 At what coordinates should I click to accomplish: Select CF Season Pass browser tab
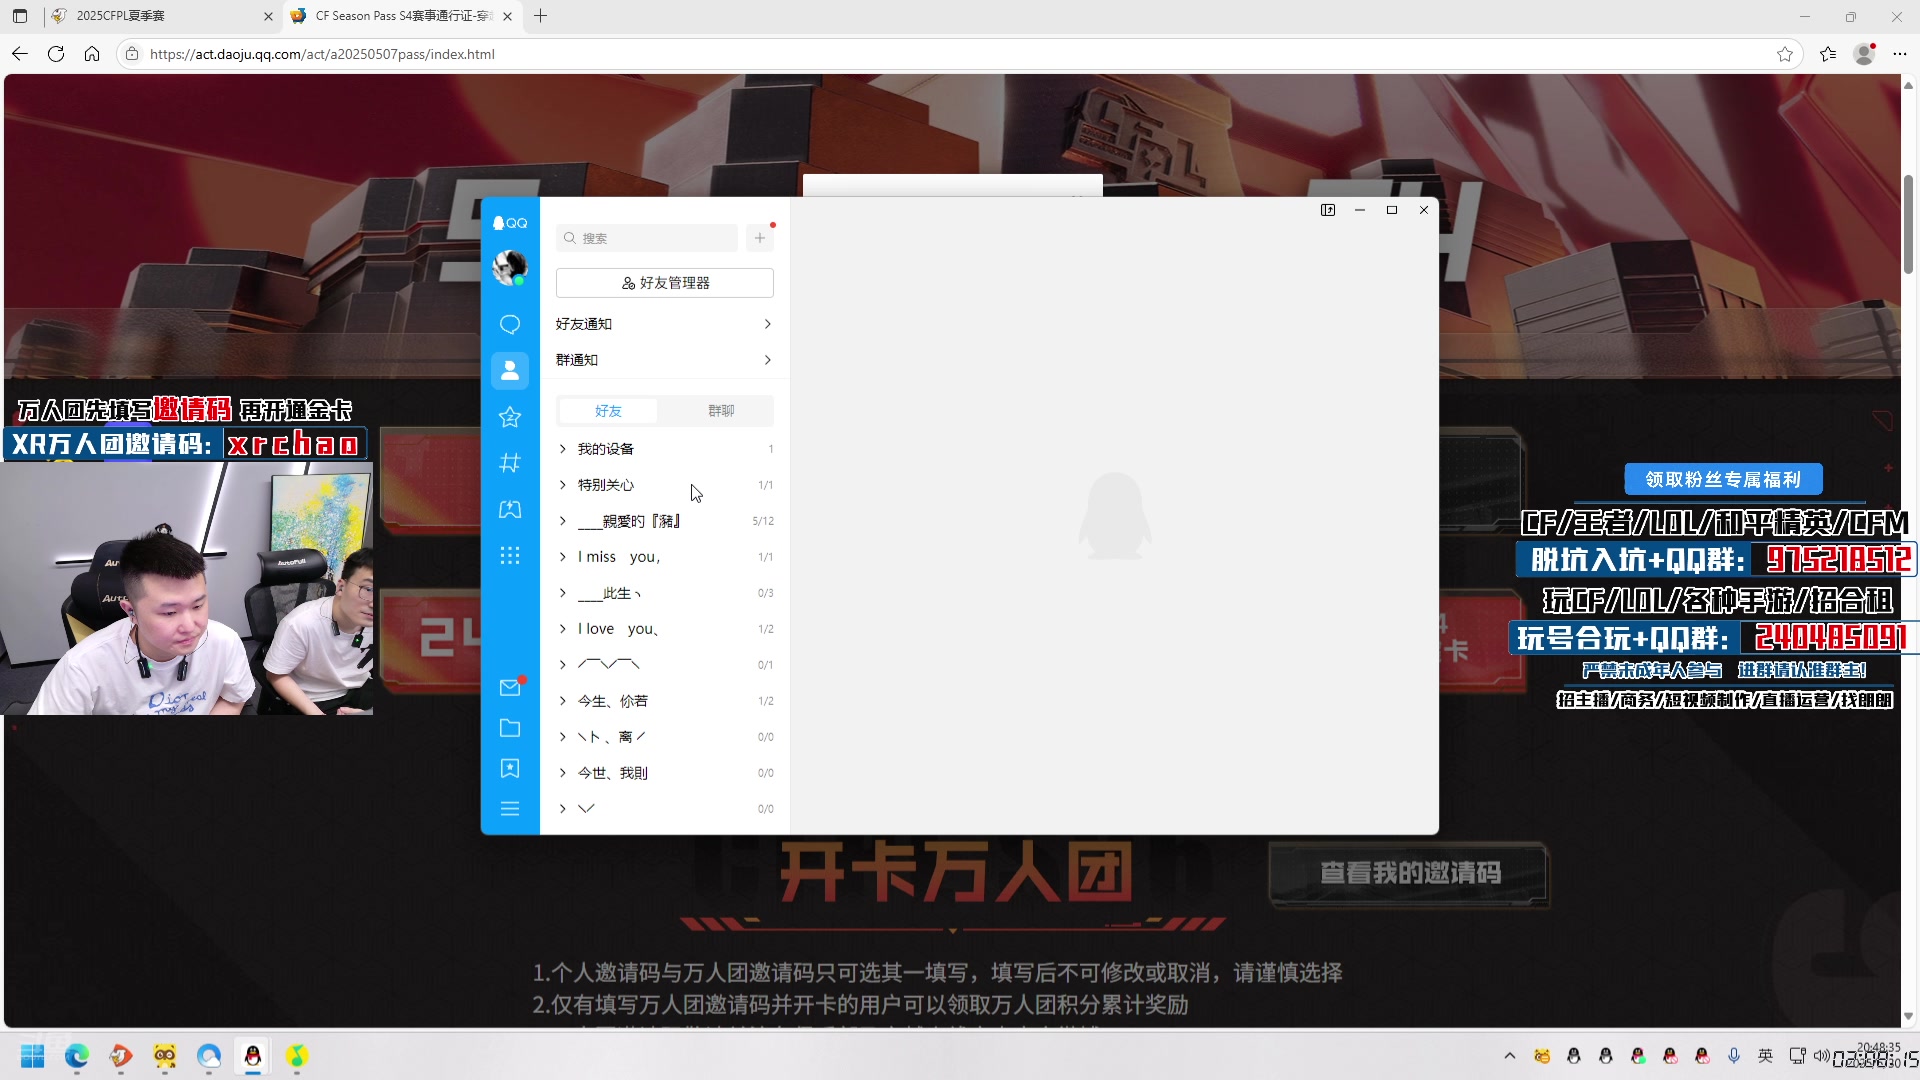click(400, 16)
